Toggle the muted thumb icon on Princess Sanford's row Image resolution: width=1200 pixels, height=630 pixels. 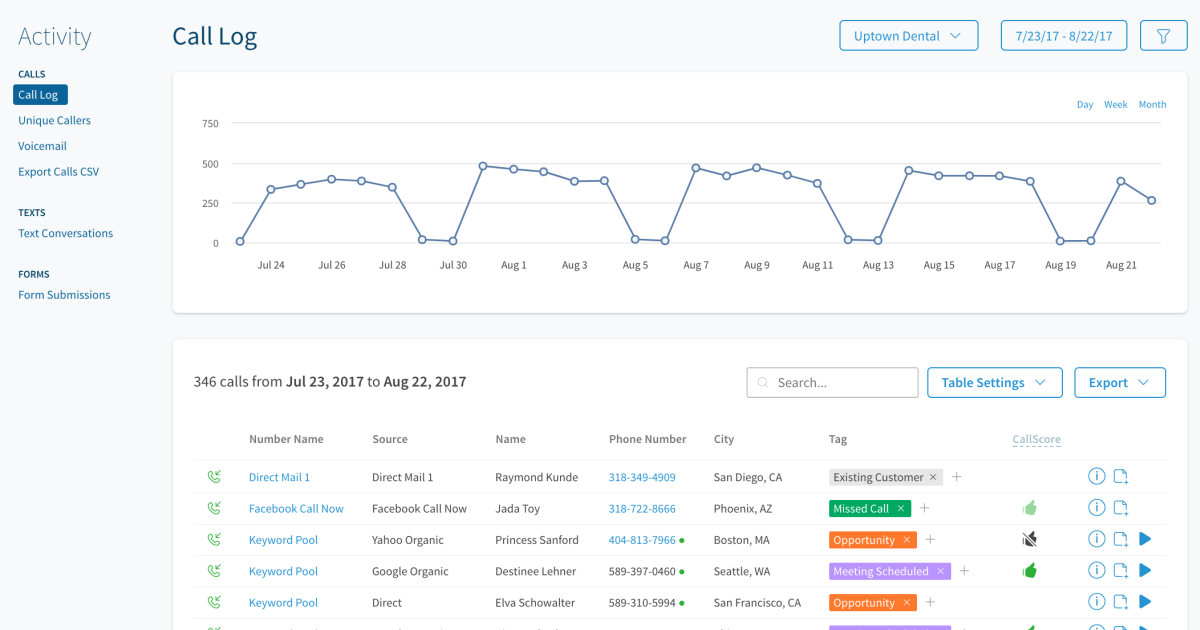point(1029,539)
